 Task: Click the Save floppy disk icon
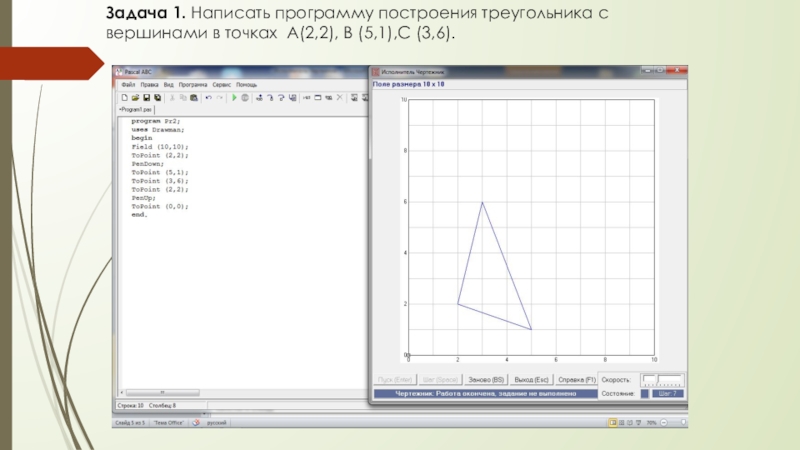point(146,97)
